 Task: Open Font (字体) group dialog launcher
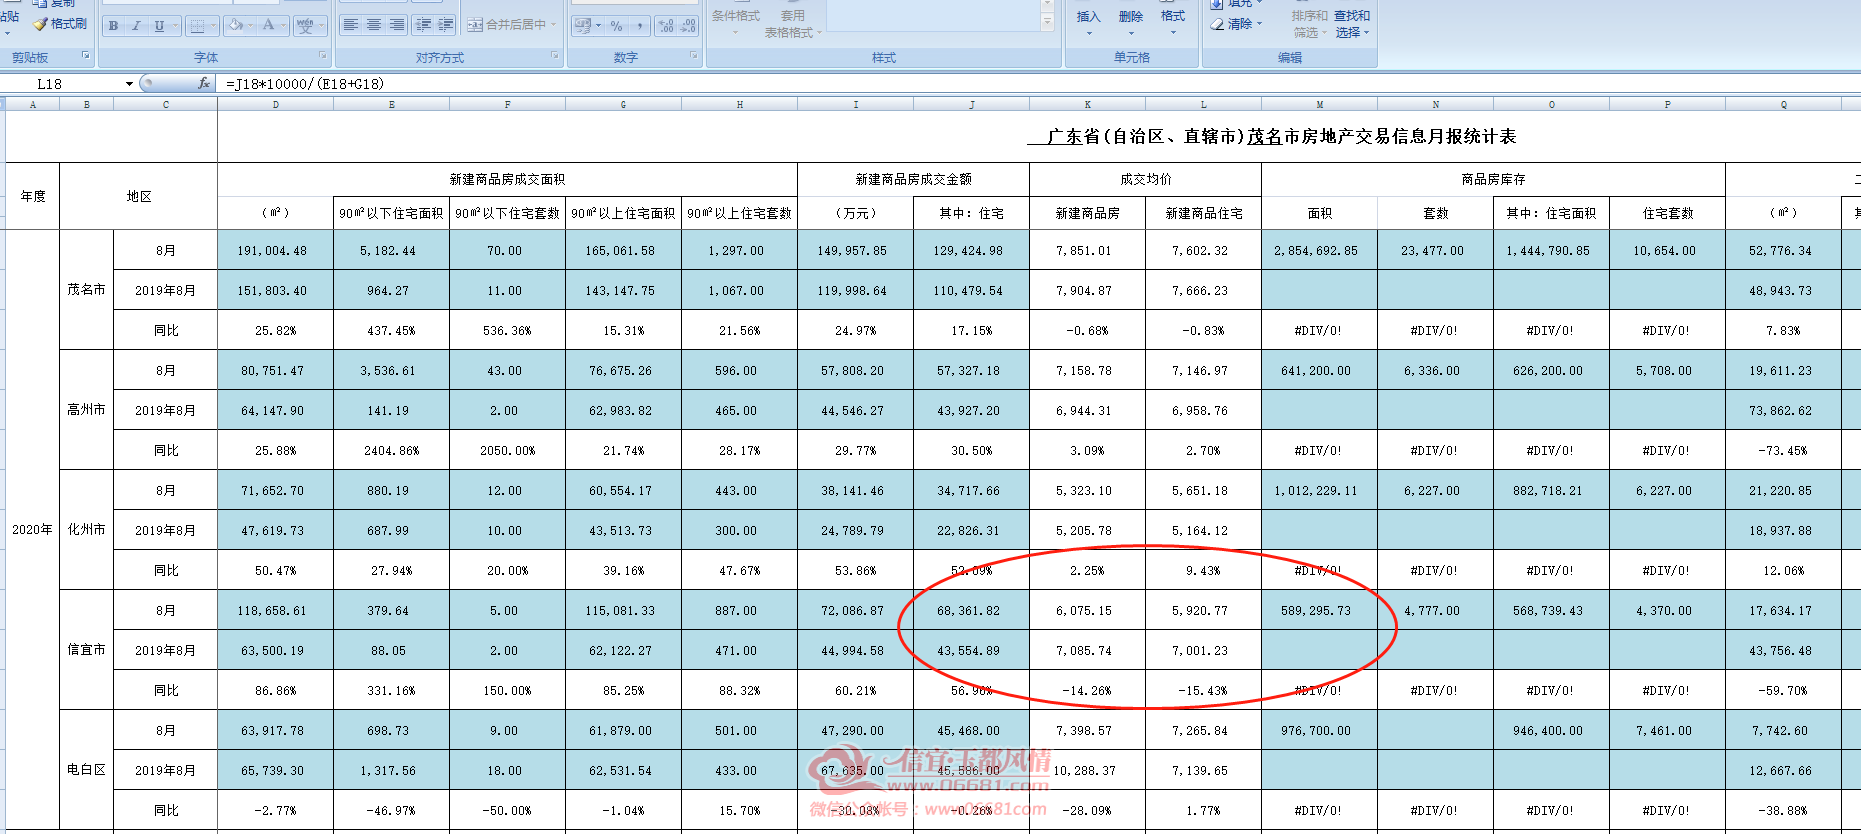click(323, 55)
